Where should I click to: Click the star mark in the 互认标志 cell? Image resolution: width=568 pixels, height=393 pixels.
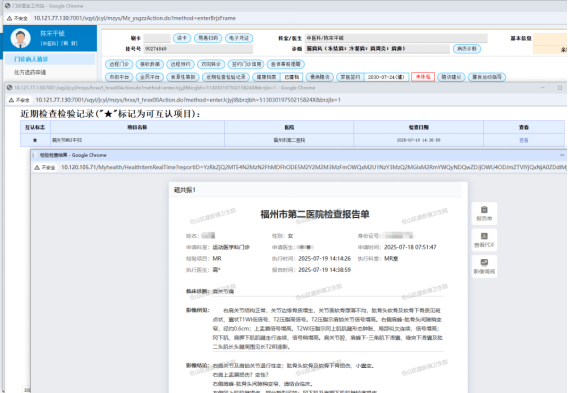35,140
